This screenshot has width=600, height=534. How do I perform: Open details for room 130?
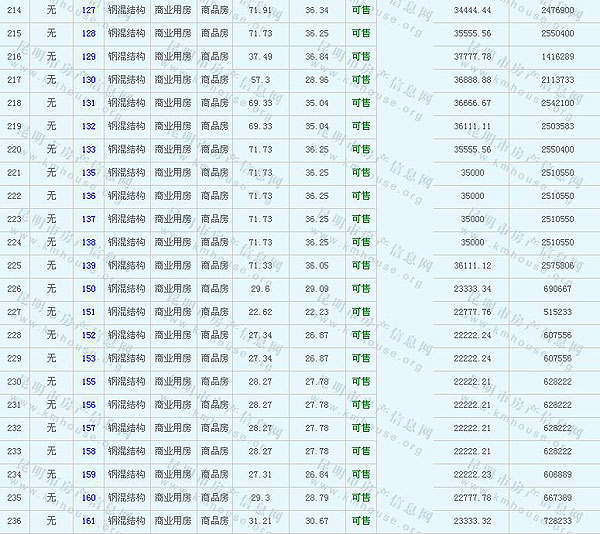tap(89, 80)
